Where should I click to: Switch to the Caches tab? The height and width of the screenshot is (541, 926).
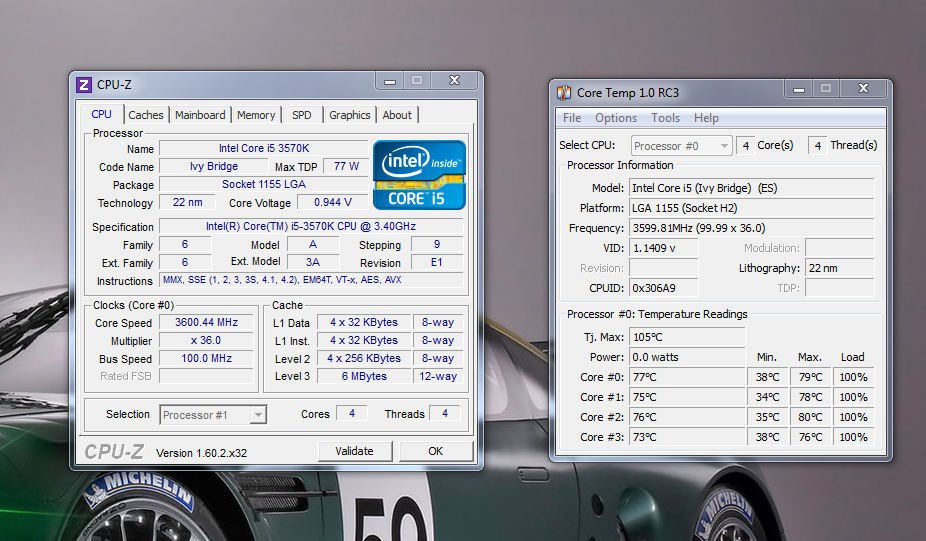[x=145, y=115]
